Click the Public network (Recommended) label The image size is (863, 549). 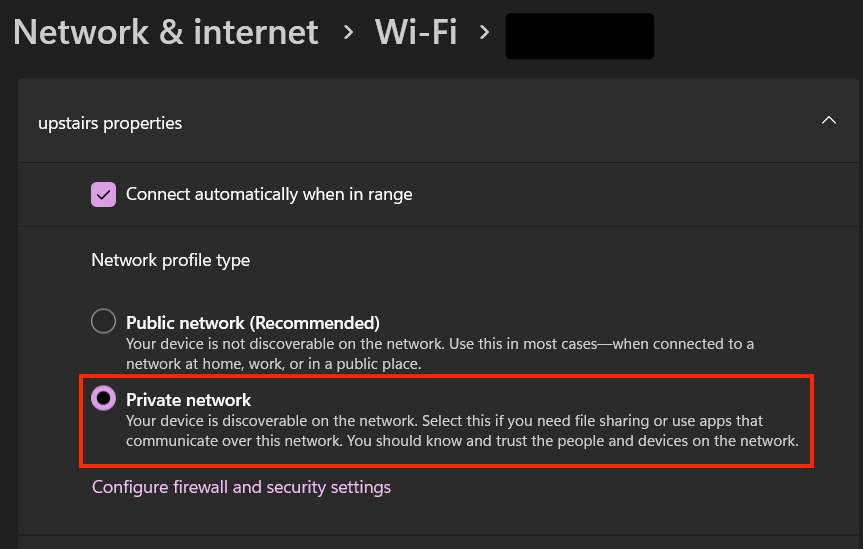pos(253,323)
